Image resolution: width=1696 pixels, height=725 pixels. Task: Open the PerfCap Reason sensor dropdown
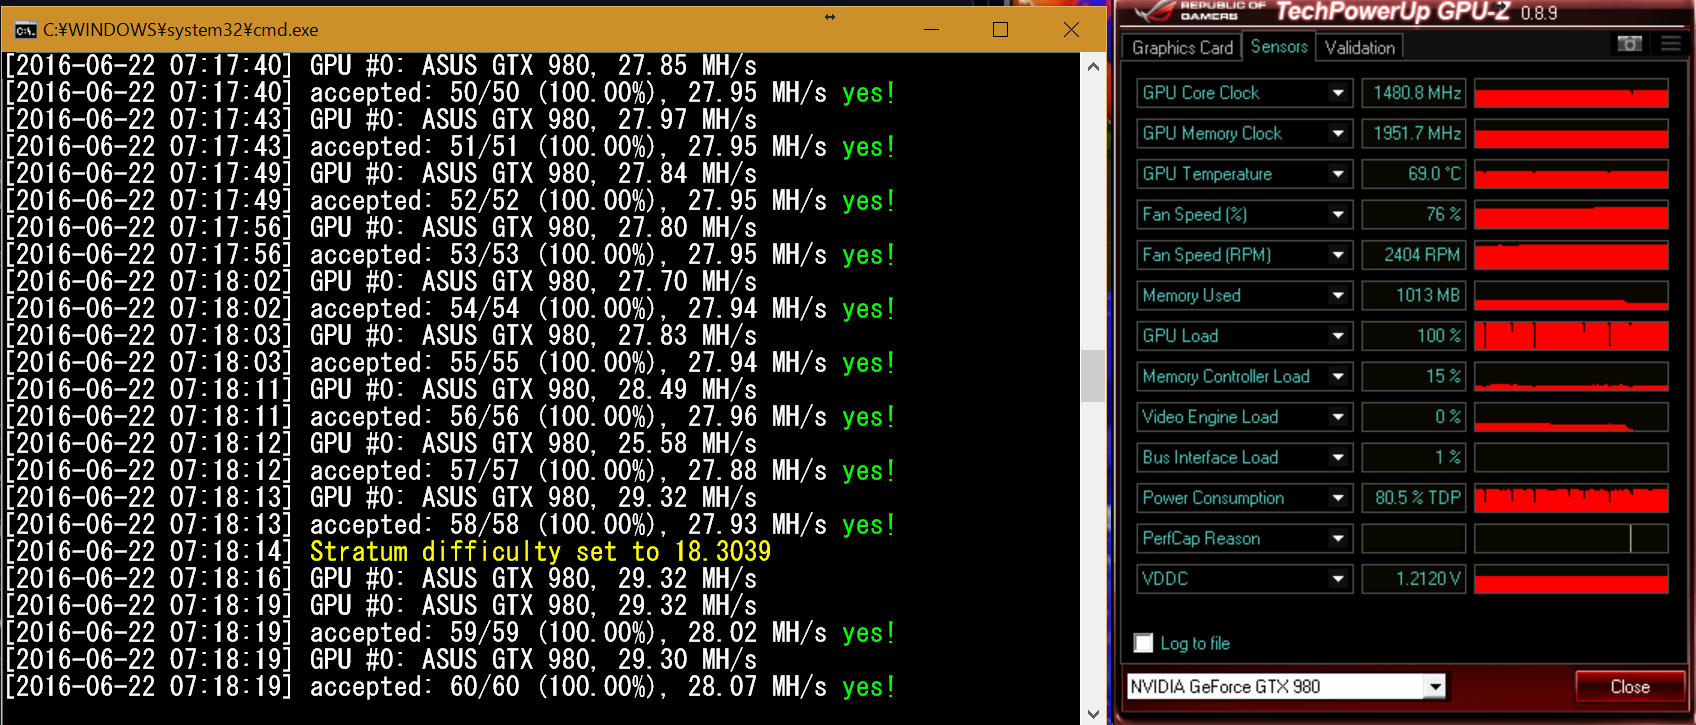coord(1338,538)
